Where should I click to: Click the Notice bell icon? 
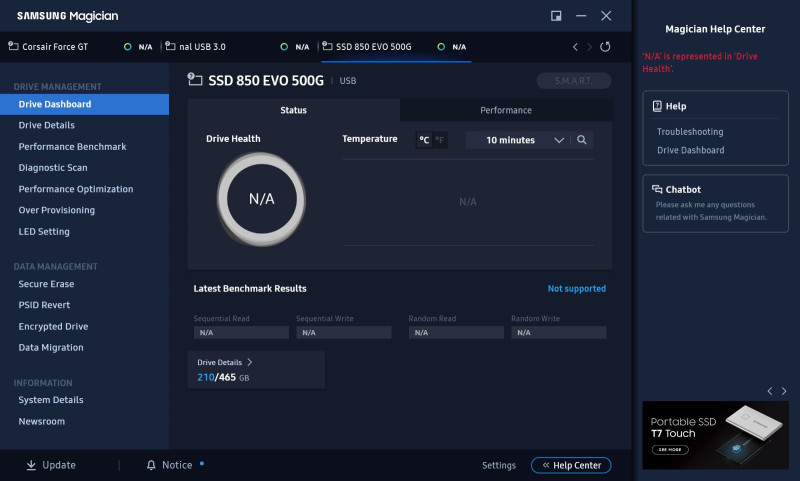(x=151, y=465)
